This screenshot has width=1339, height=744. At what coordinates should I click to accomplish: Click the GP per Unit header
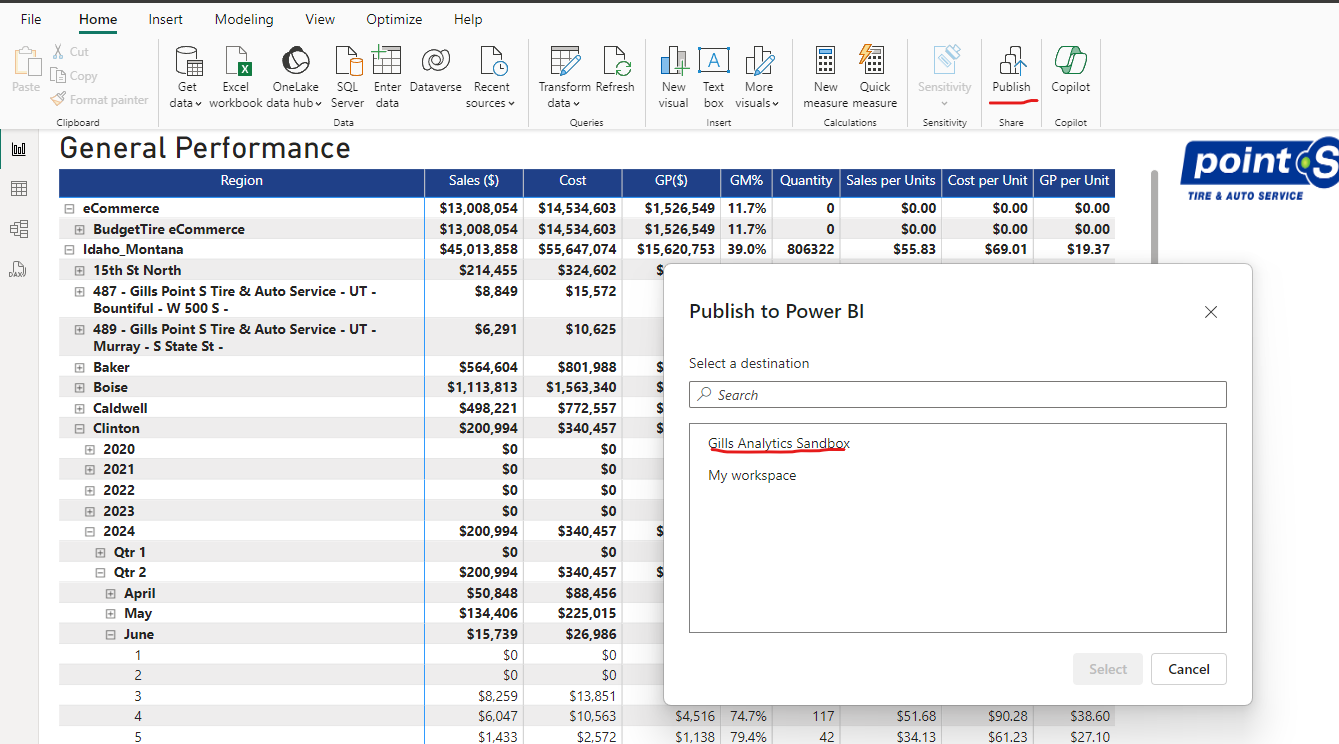point(1074,181)
